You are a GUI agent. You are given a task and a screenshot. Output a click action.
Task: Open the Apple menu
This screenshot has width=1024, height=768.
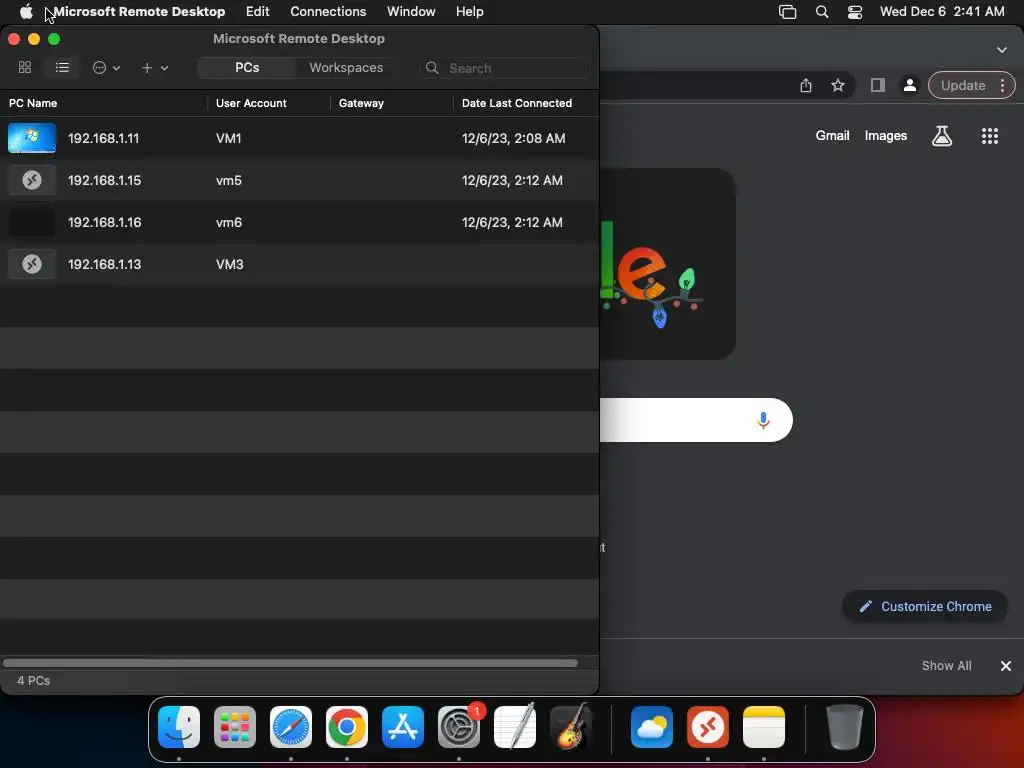pos(26,11)
